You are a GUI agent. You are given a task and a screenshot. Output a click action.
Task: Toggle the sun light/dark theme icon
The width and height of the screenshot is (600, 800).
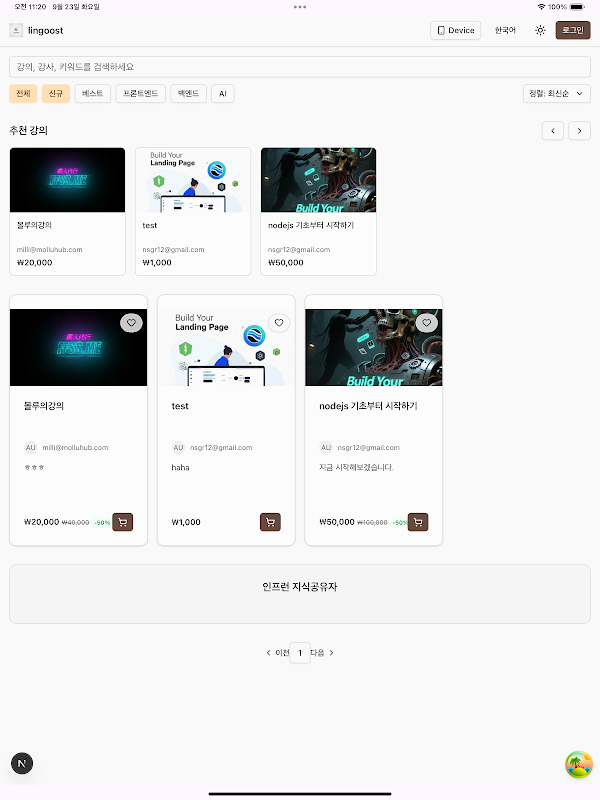(540, 31)
